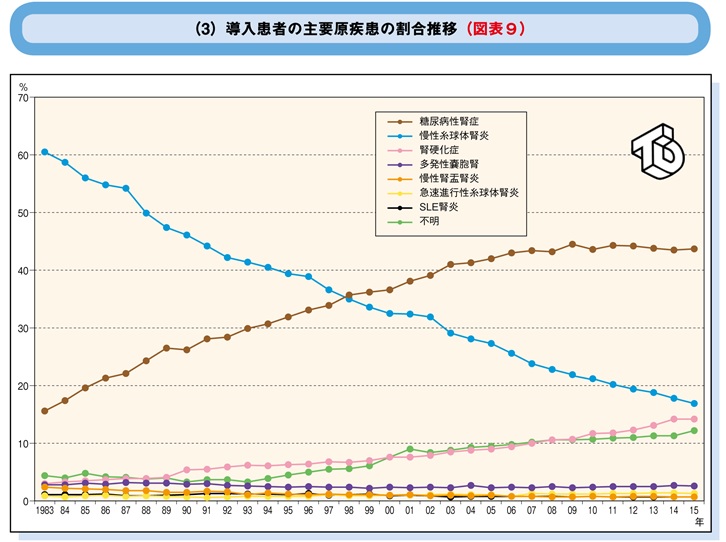Click the green line's 2015 data point

click(x=694, y=431)
